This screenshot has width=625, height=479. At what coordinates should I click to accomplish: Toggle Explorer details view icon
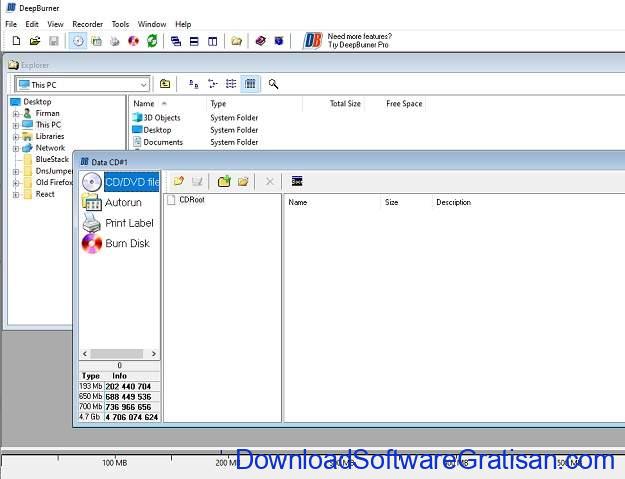250,84
